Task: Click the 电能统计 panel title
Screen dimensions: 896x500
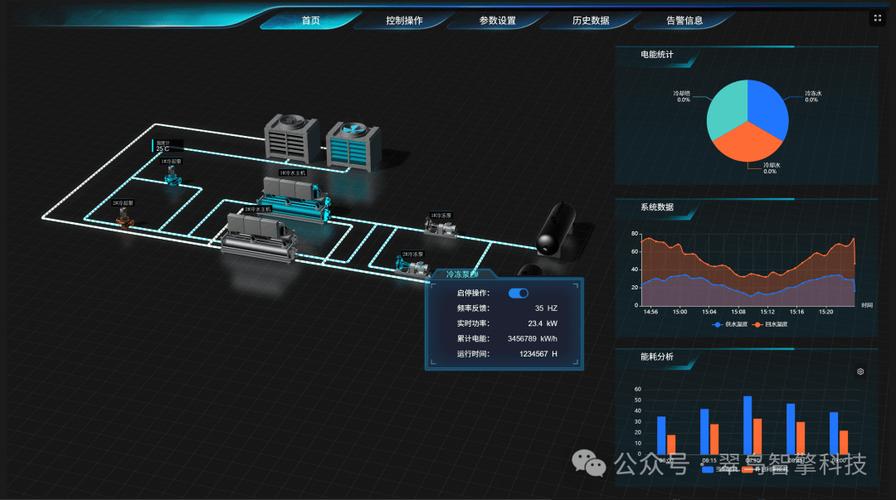Action: [657, 54]
